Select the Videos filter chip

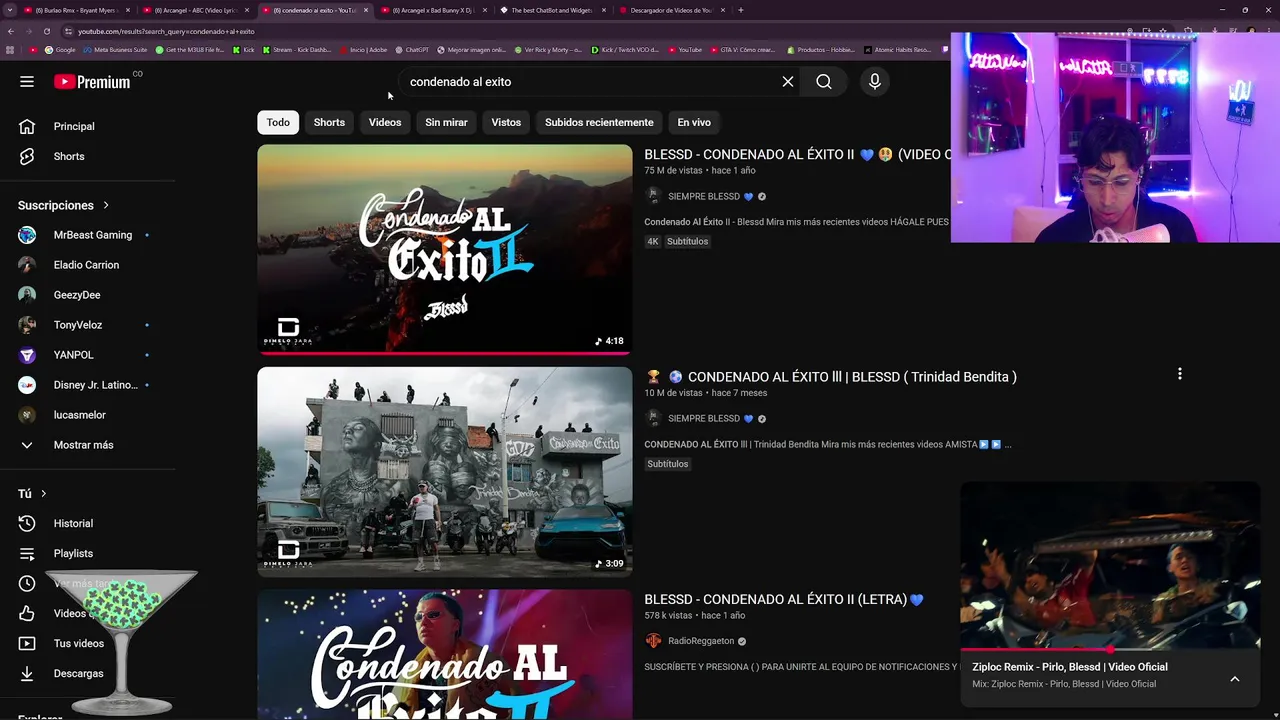pos(385,122)
